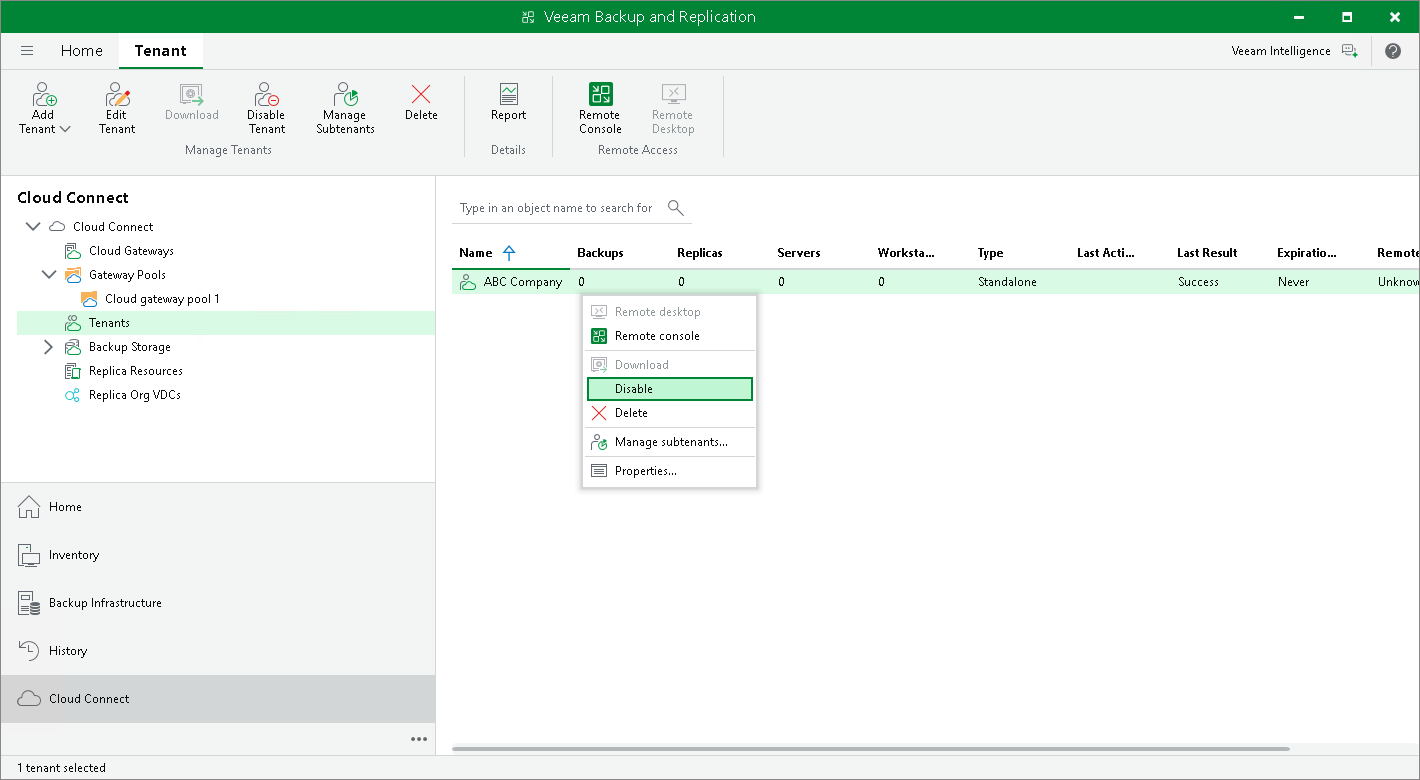
Task: Click the Home house icon in navigation
Action: coord(30,507)
